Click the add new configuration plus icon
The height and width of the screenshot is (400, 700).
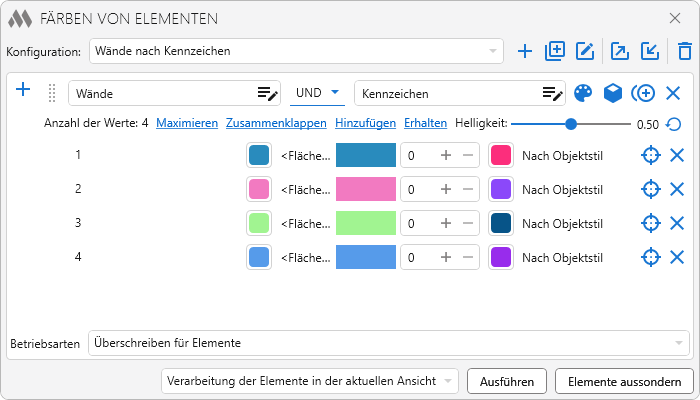click(x=525, y=51)
